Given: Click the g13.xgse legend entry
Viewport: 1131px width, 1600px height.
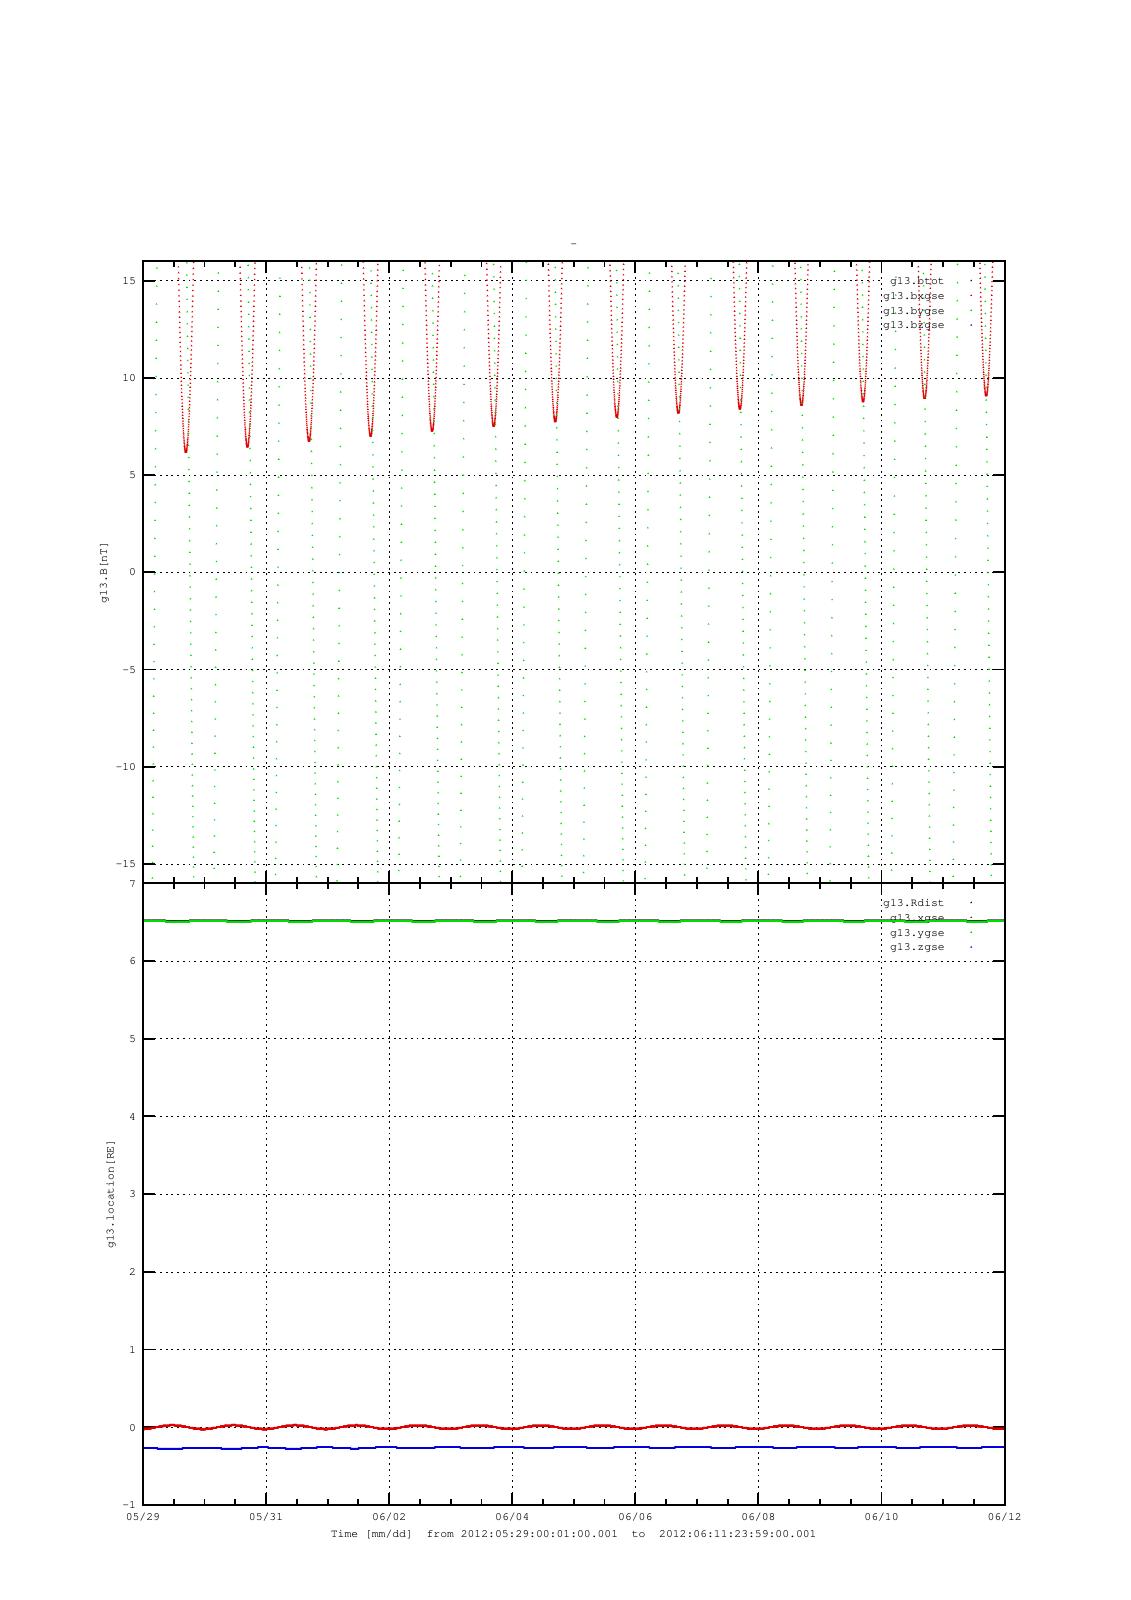Looking at the screenshot, I should tap(917, 918).
